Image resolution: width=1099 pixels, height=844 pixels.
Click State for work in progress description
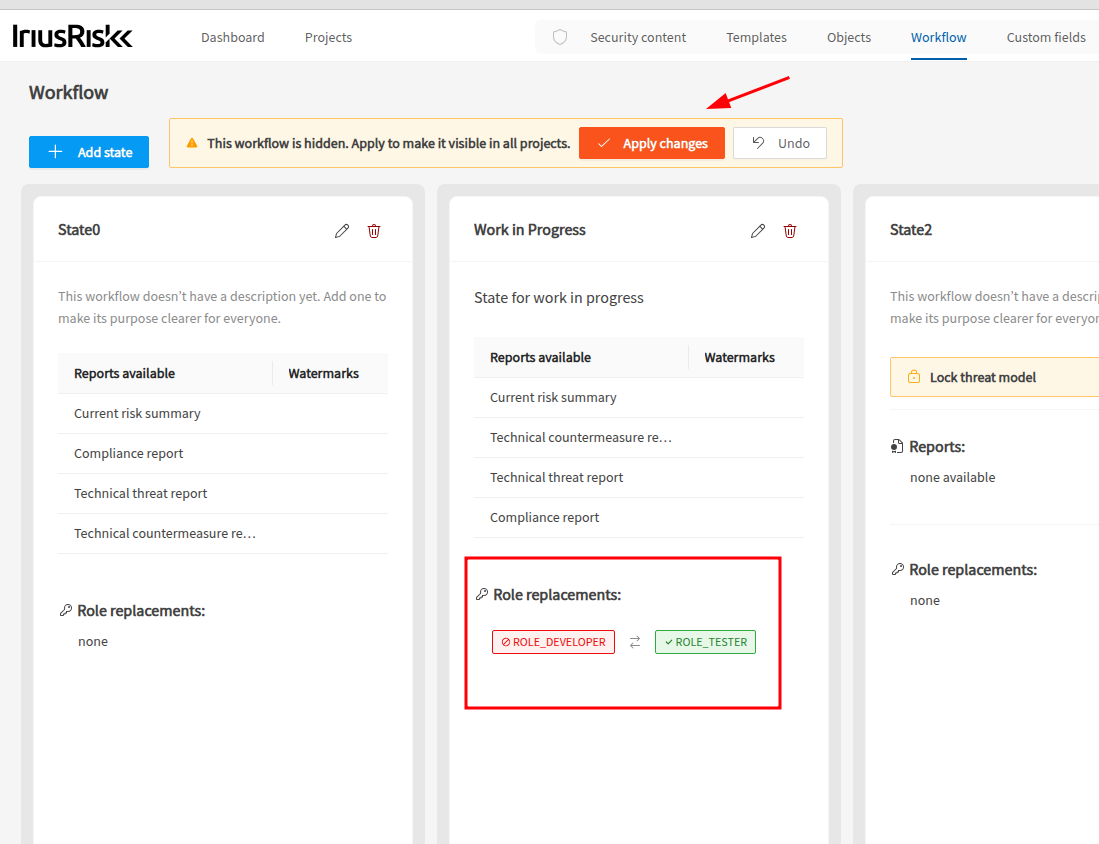[559, 298]
